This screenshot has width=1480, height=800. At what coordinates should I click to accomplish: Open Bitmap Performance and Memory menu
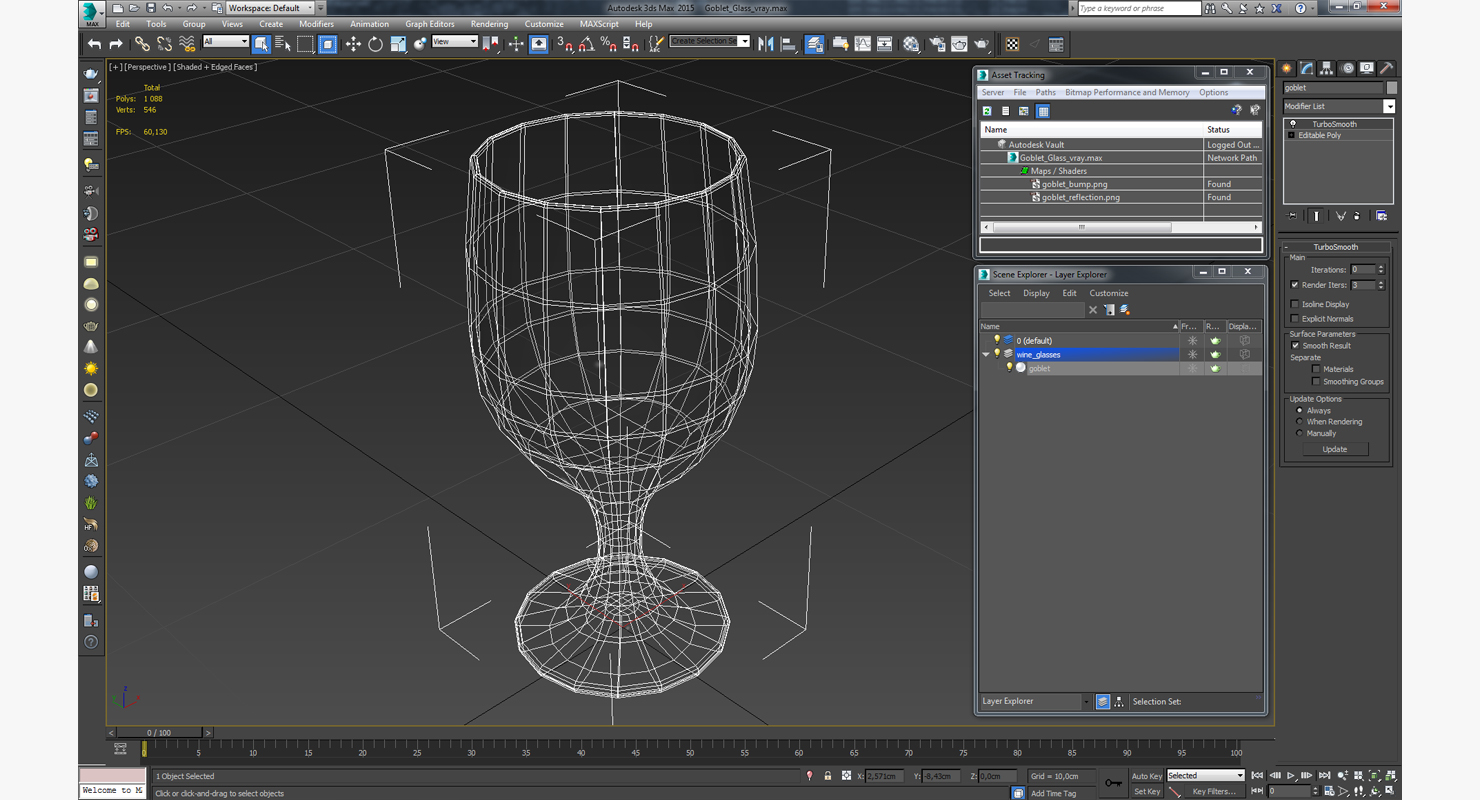[1127, 93]
